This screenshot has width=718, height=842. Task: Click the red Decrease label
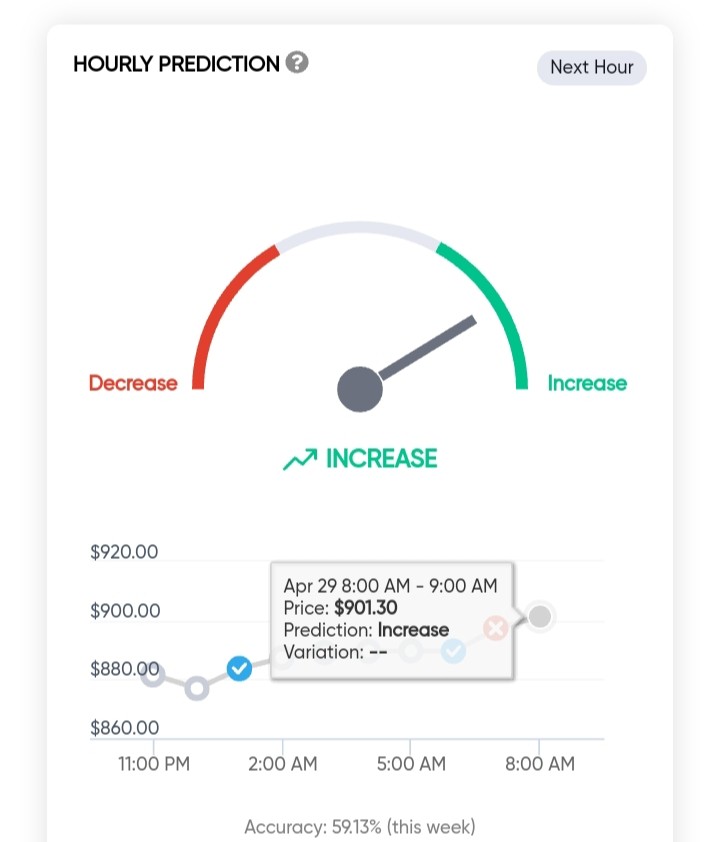point(133,383)
